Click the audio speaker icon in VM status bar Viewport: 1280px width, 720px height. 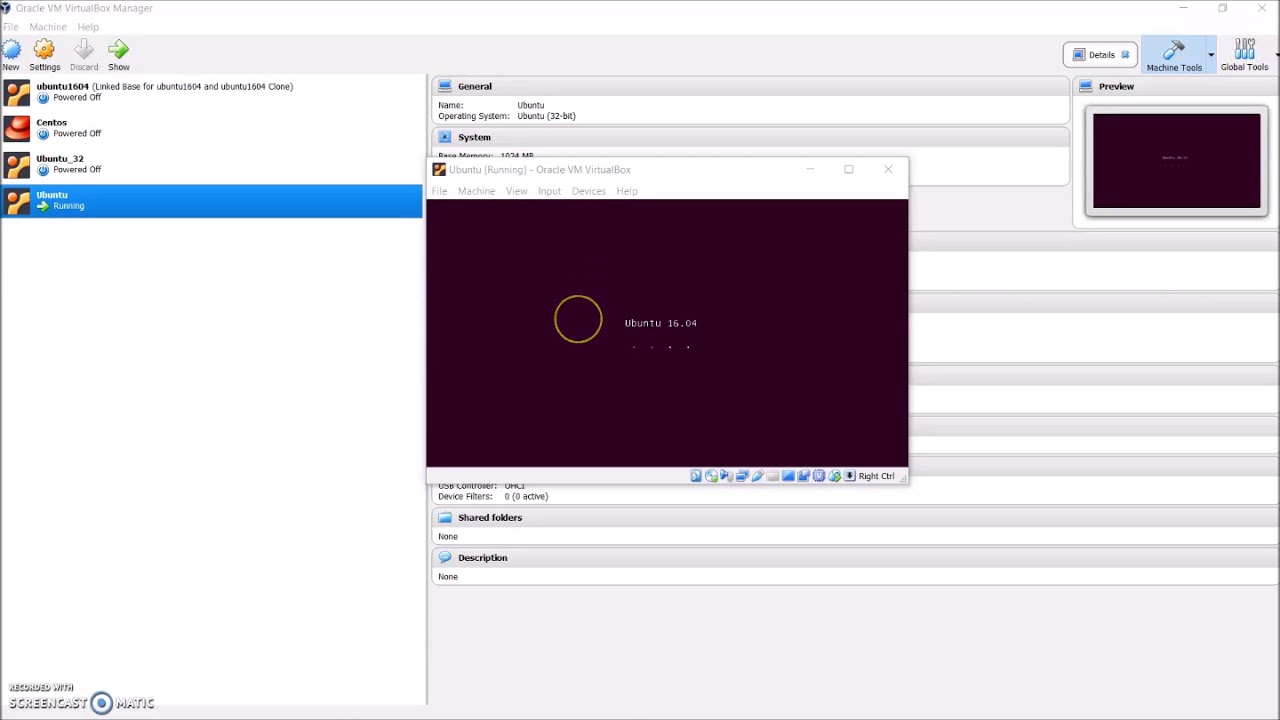pyautogui.click(x=726, y=476)
